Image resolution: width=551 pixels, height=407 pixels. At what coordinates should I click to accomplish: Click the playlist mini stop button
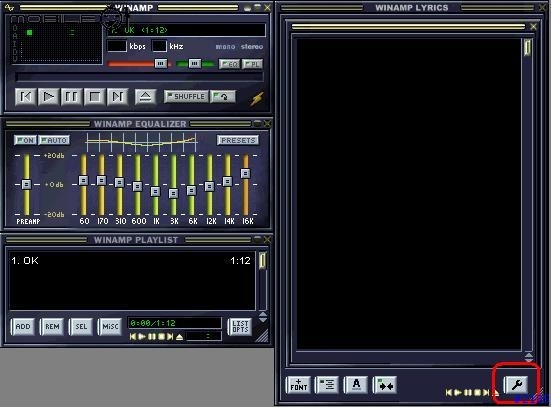161,337
